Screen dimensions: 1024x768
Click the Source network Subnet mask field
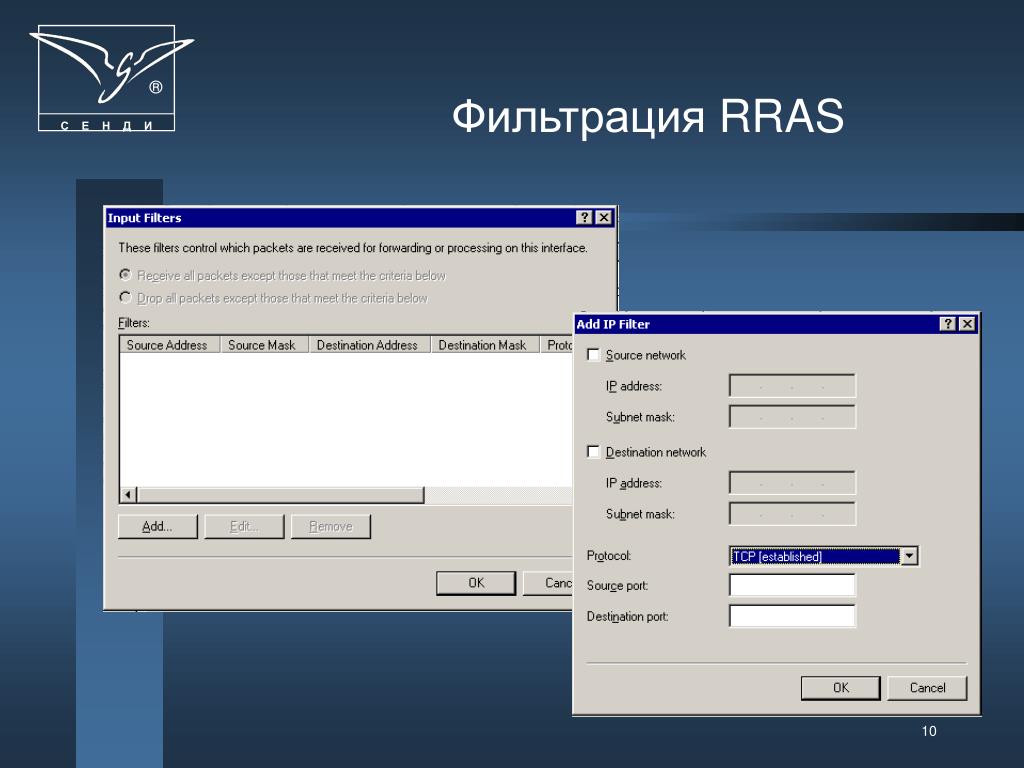point(792,417)
